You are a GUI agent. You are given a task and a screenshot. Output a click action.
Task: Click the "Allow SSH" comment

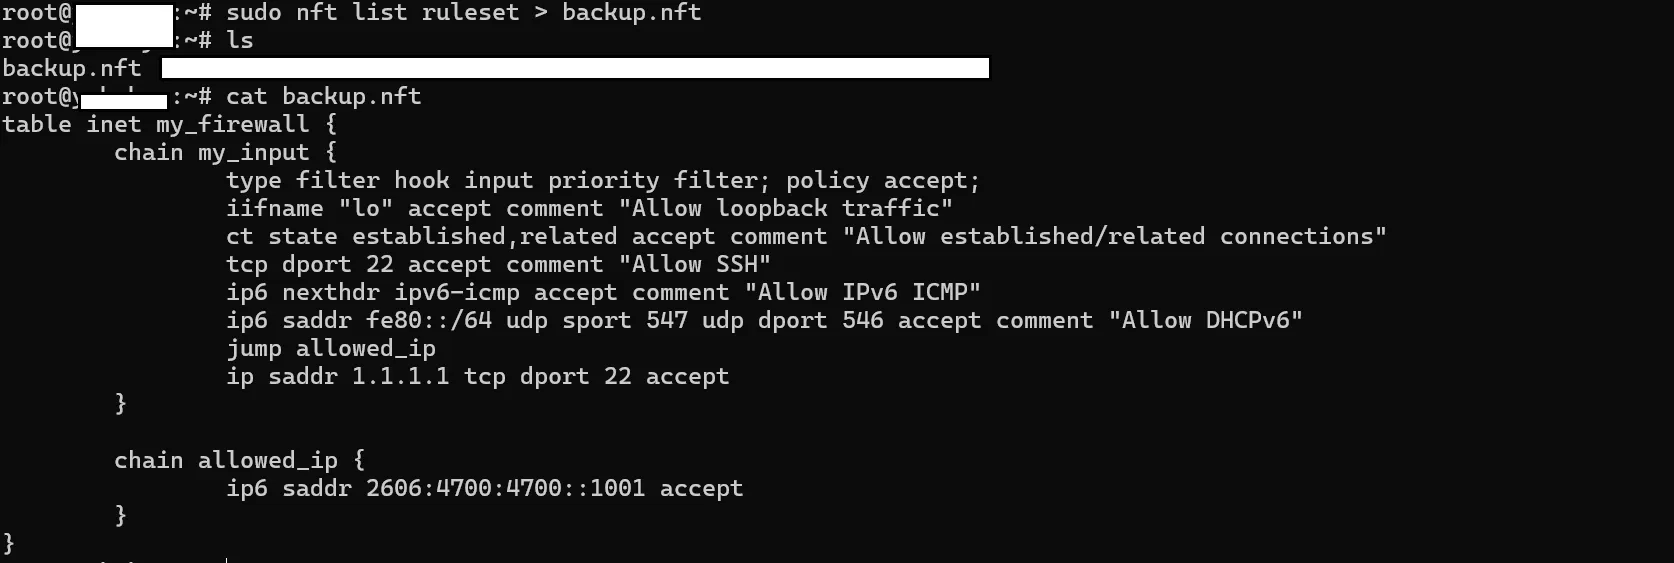[x=694, y=264]
